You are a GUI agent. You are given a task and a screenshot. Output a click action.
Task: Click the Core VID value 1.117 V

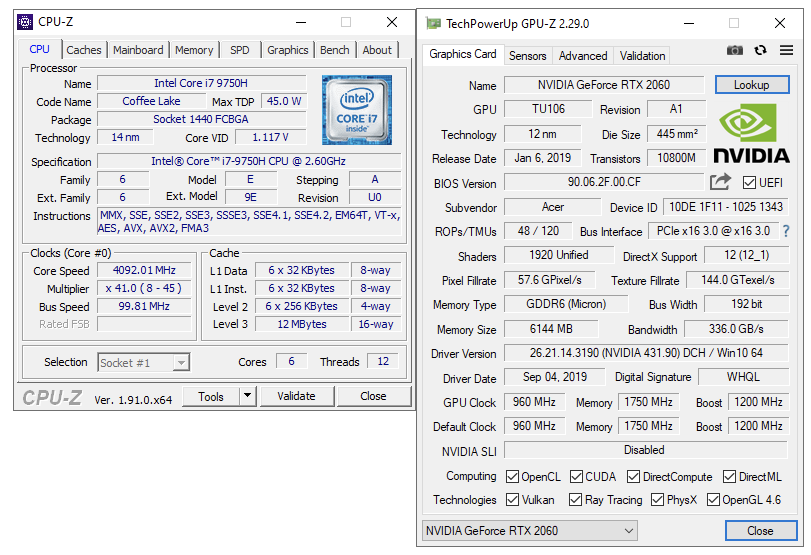(x=271, y=137)
